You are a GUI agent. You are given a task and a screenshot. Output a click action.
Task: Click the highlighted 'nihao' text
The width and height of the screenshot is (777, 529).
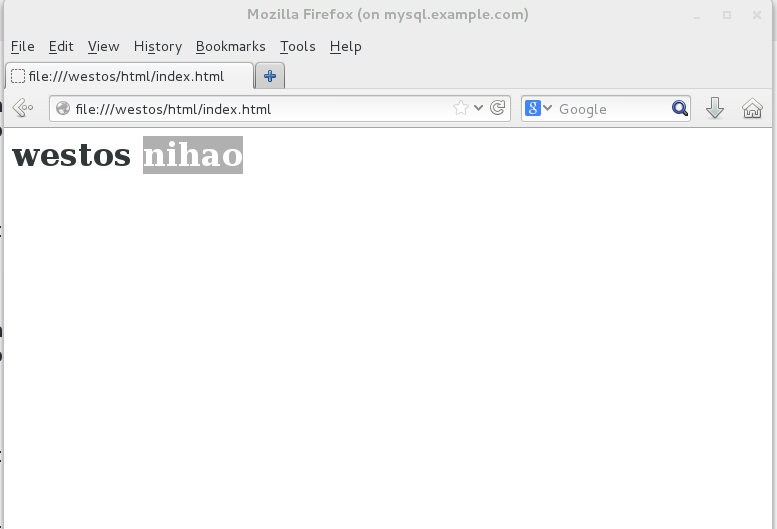pos(193,155)
